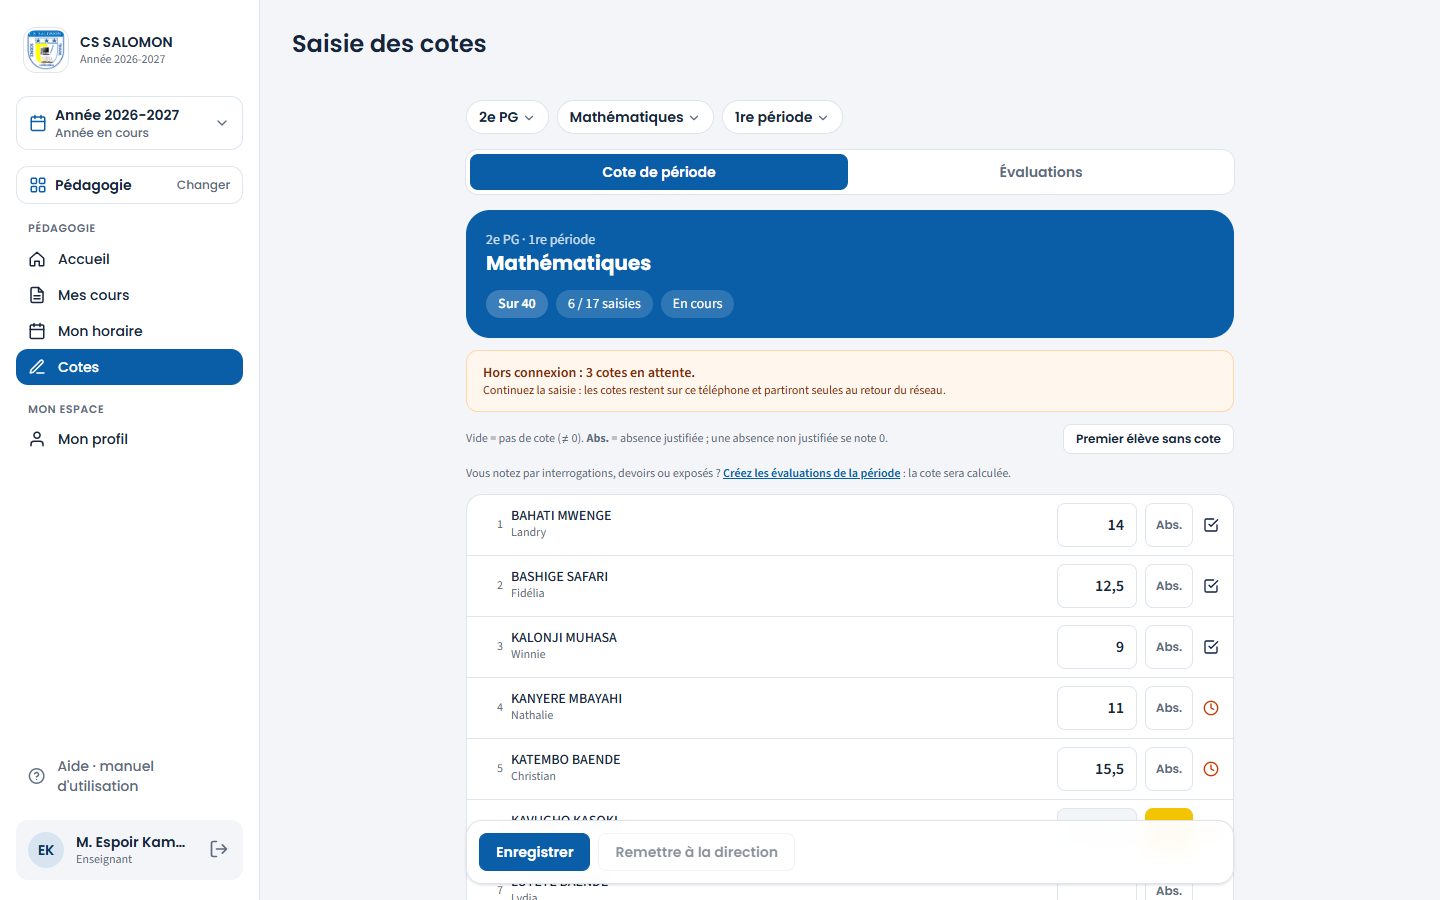This screenshot has width=1440, height=900.
Task: Click the calendar icon beside Année 2026-2027
Action: click(x=38, y=123)
